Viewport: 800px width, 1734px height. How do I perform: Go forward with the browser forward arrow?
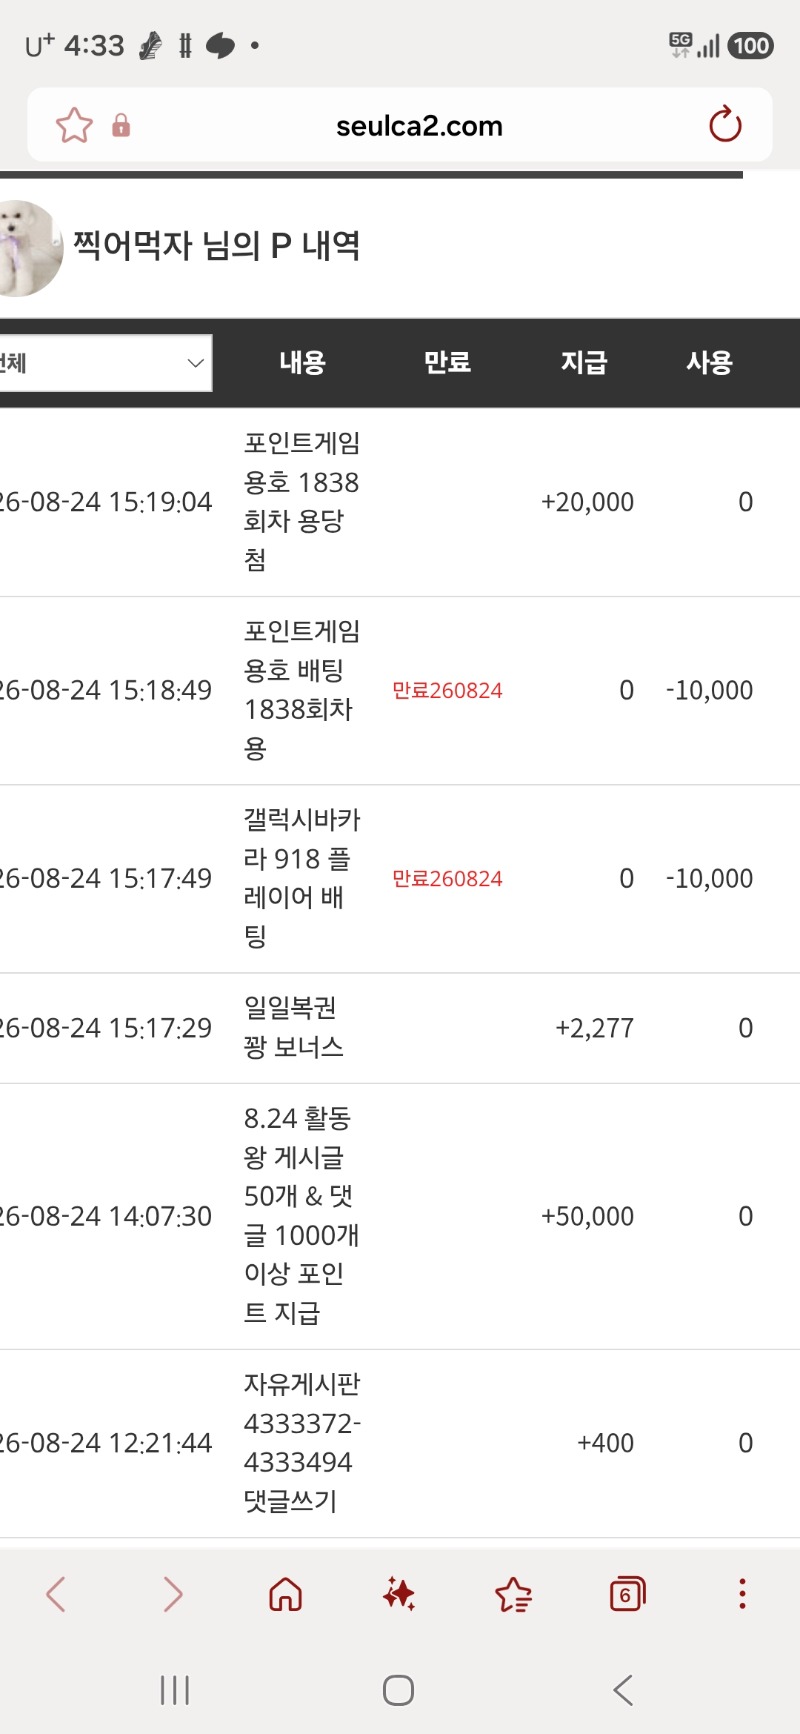tap(172, 1594)
